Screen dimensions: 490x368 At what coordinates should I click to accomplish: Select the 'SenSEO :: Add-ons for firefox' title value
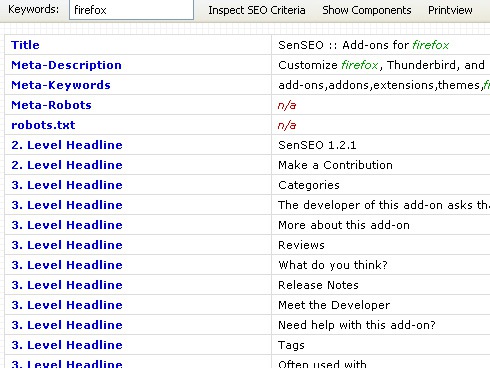pos(364,45)
